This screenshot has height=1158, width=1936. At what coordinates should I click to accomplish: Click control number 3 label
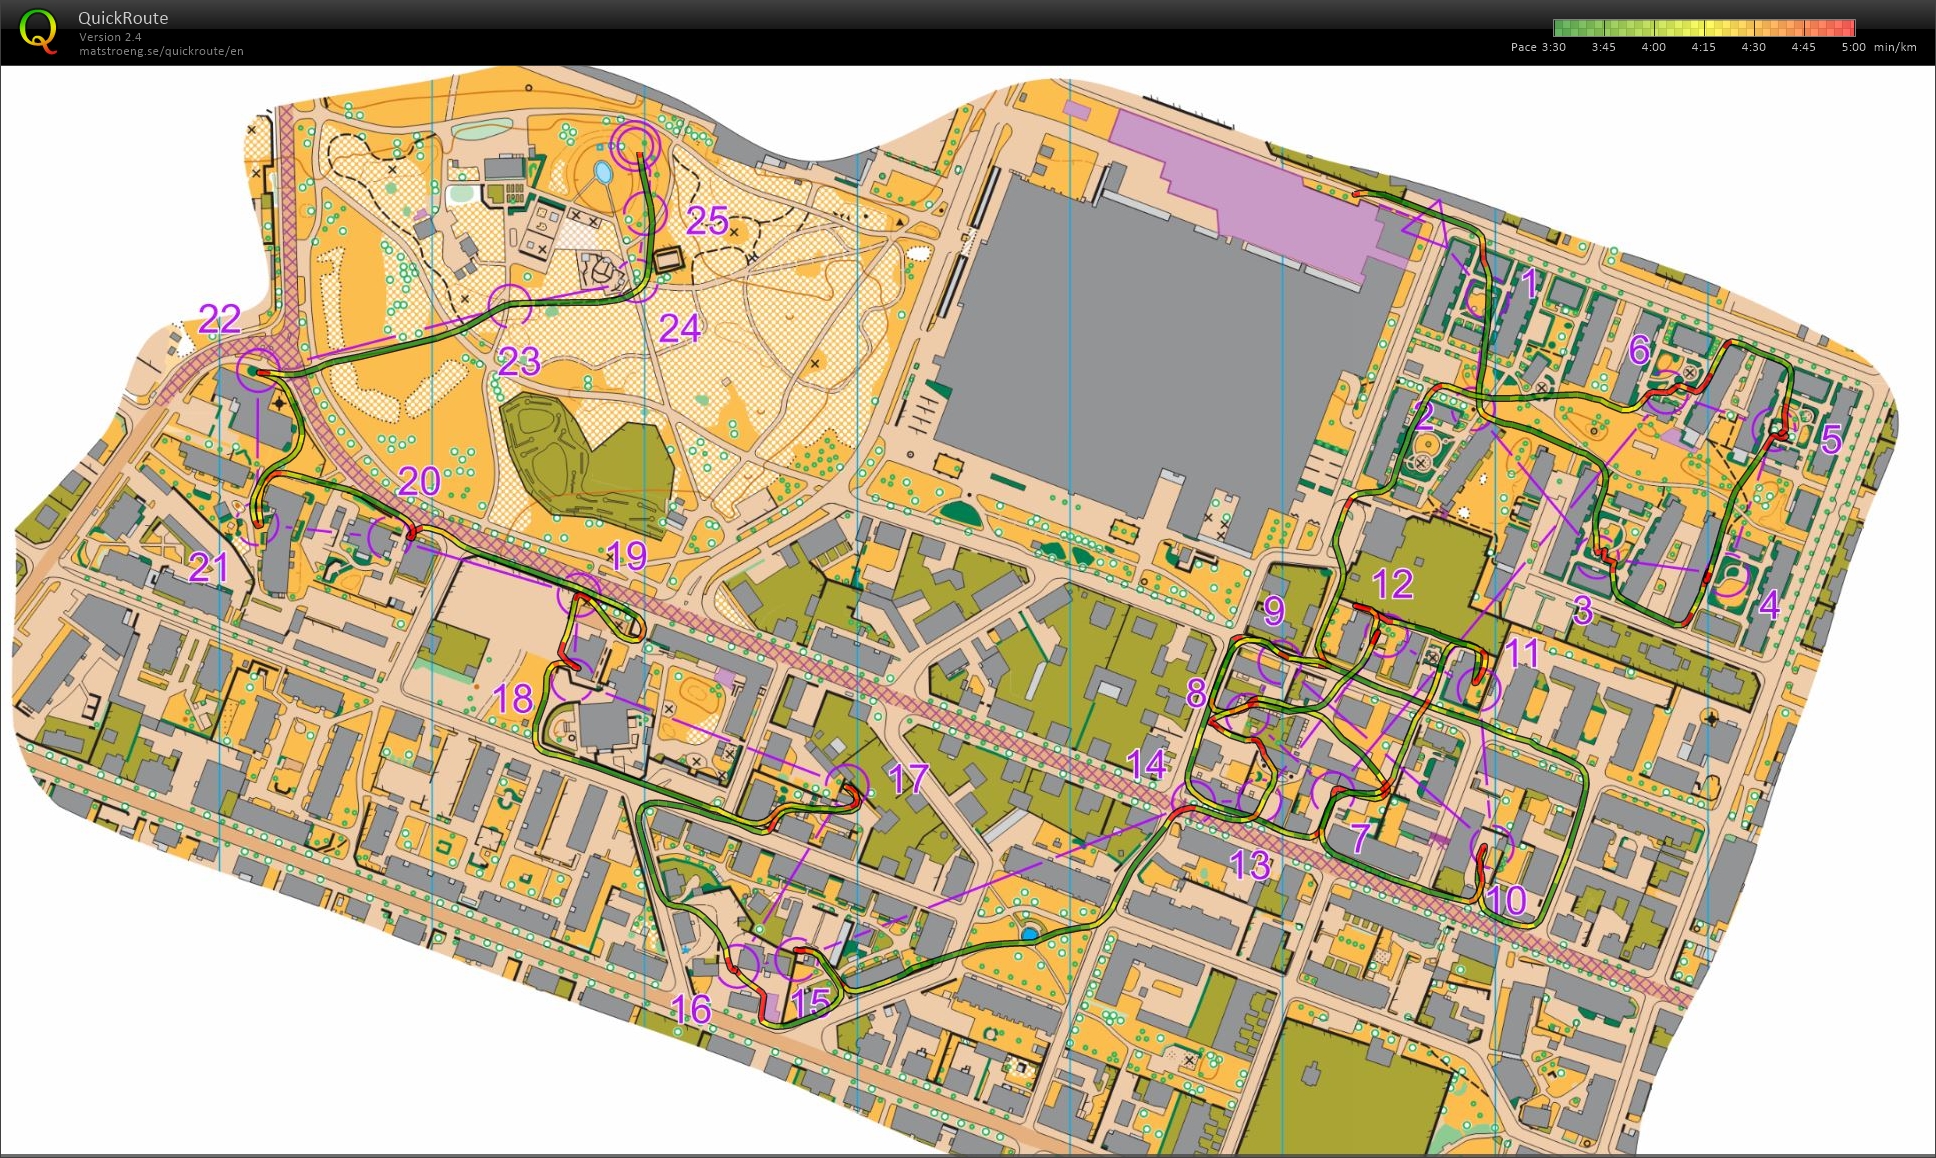[1582, 609]
